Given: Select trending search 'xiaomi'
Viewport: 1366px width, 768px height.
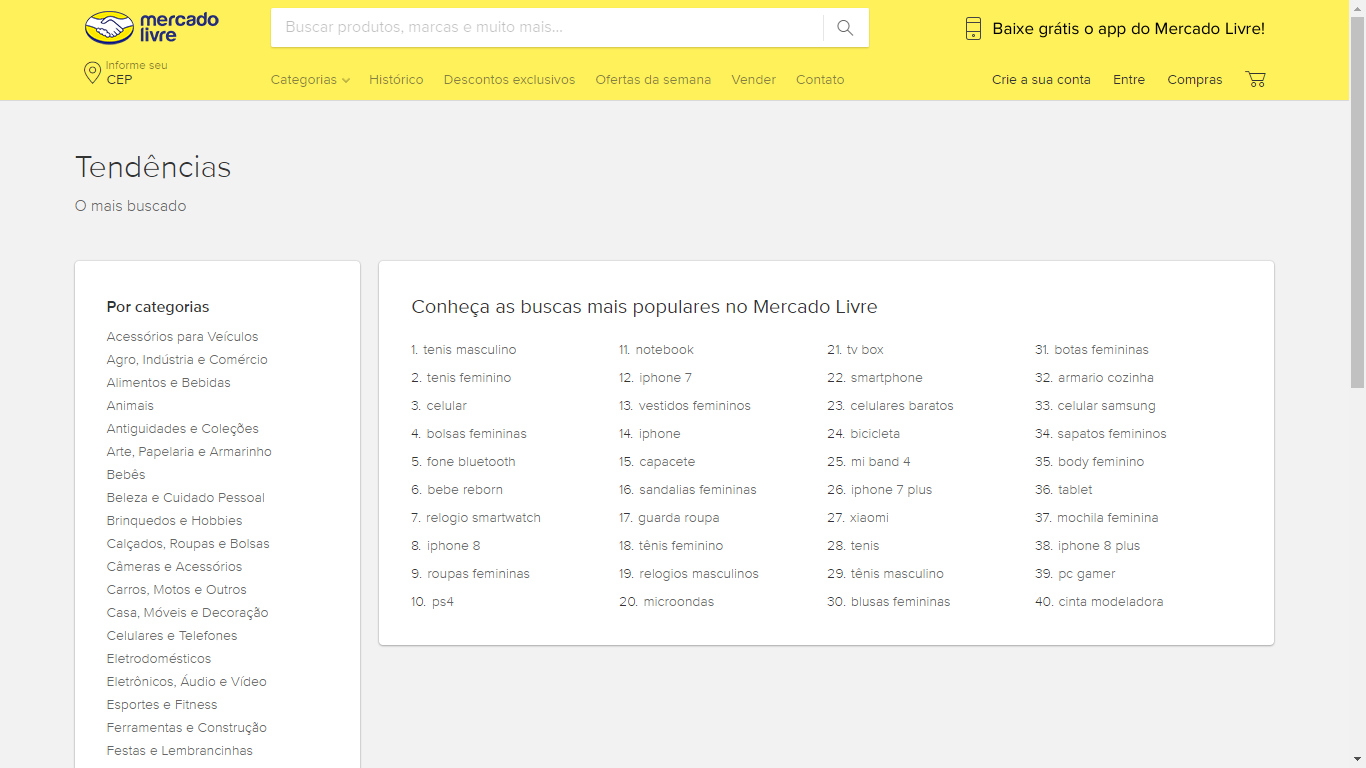Looking at the screenshot, I should (x=869, y=518).
